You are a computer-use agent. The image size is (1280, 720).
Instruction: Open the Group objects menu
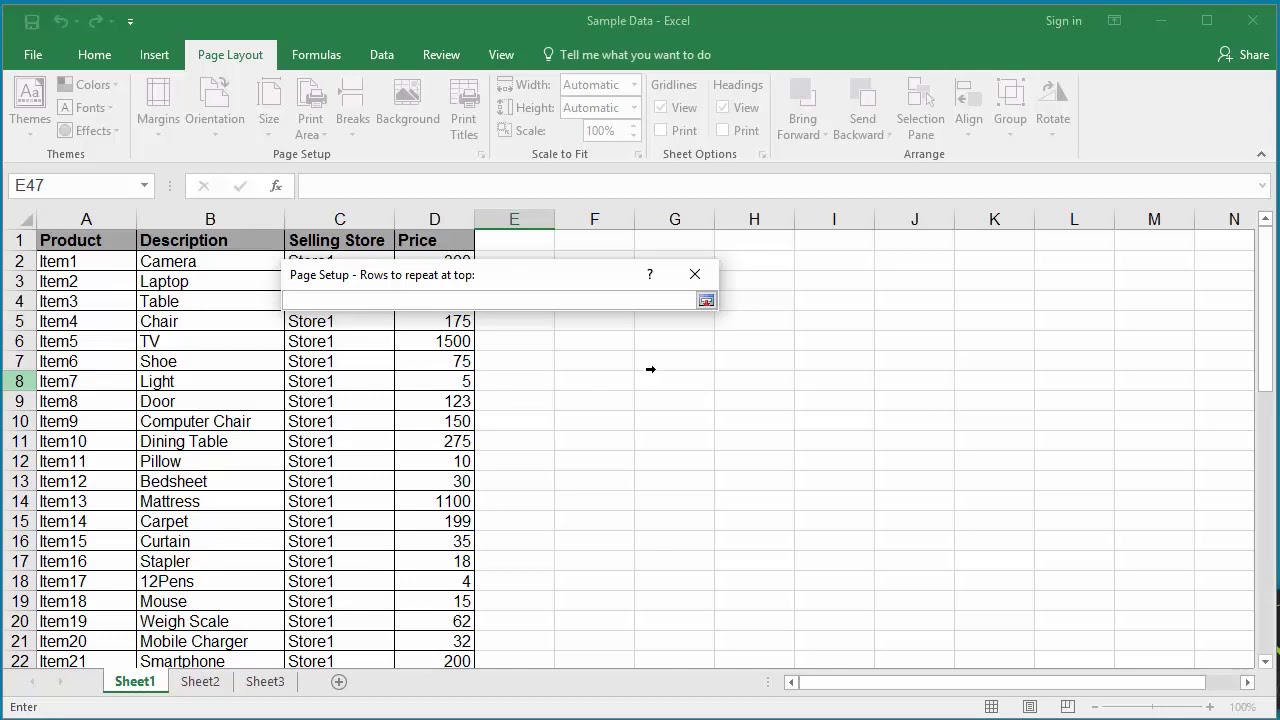(x=1010, y=108)
